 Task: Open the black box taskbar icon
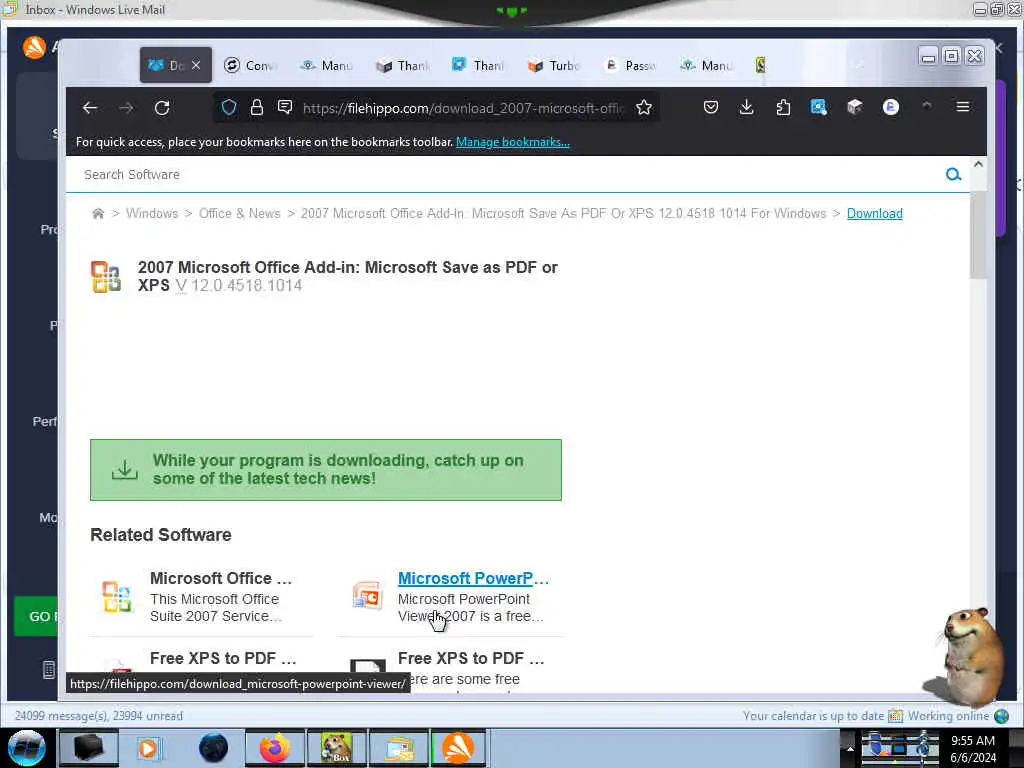coord(88,748)
